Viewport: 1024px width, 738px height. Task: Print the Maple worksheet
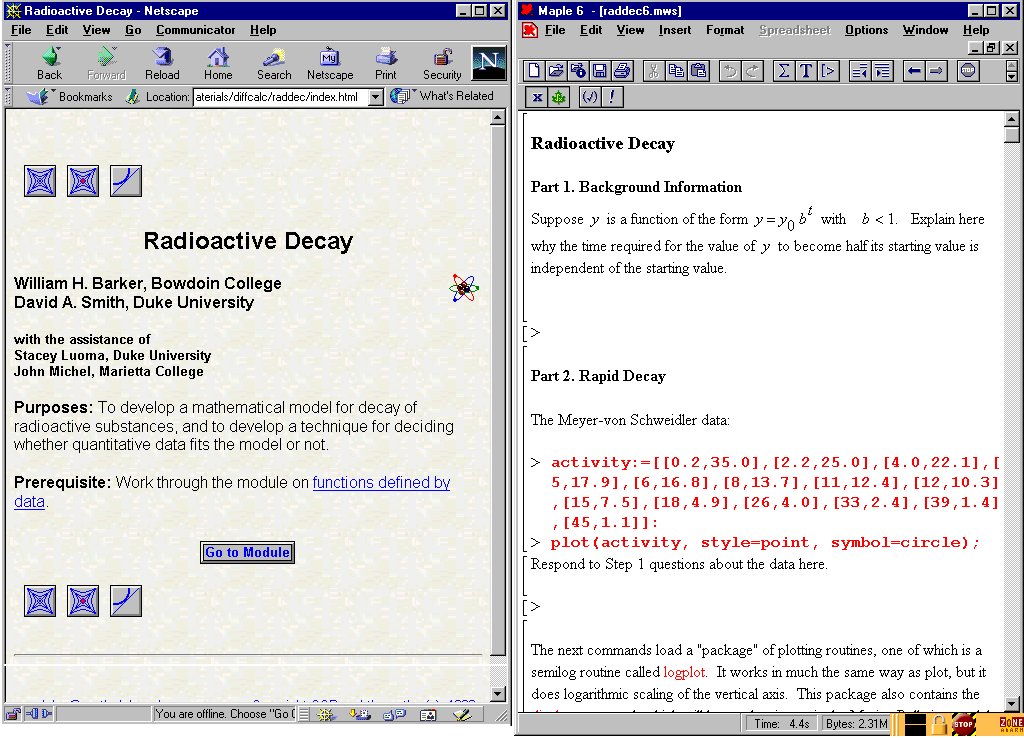click(622, 71)
